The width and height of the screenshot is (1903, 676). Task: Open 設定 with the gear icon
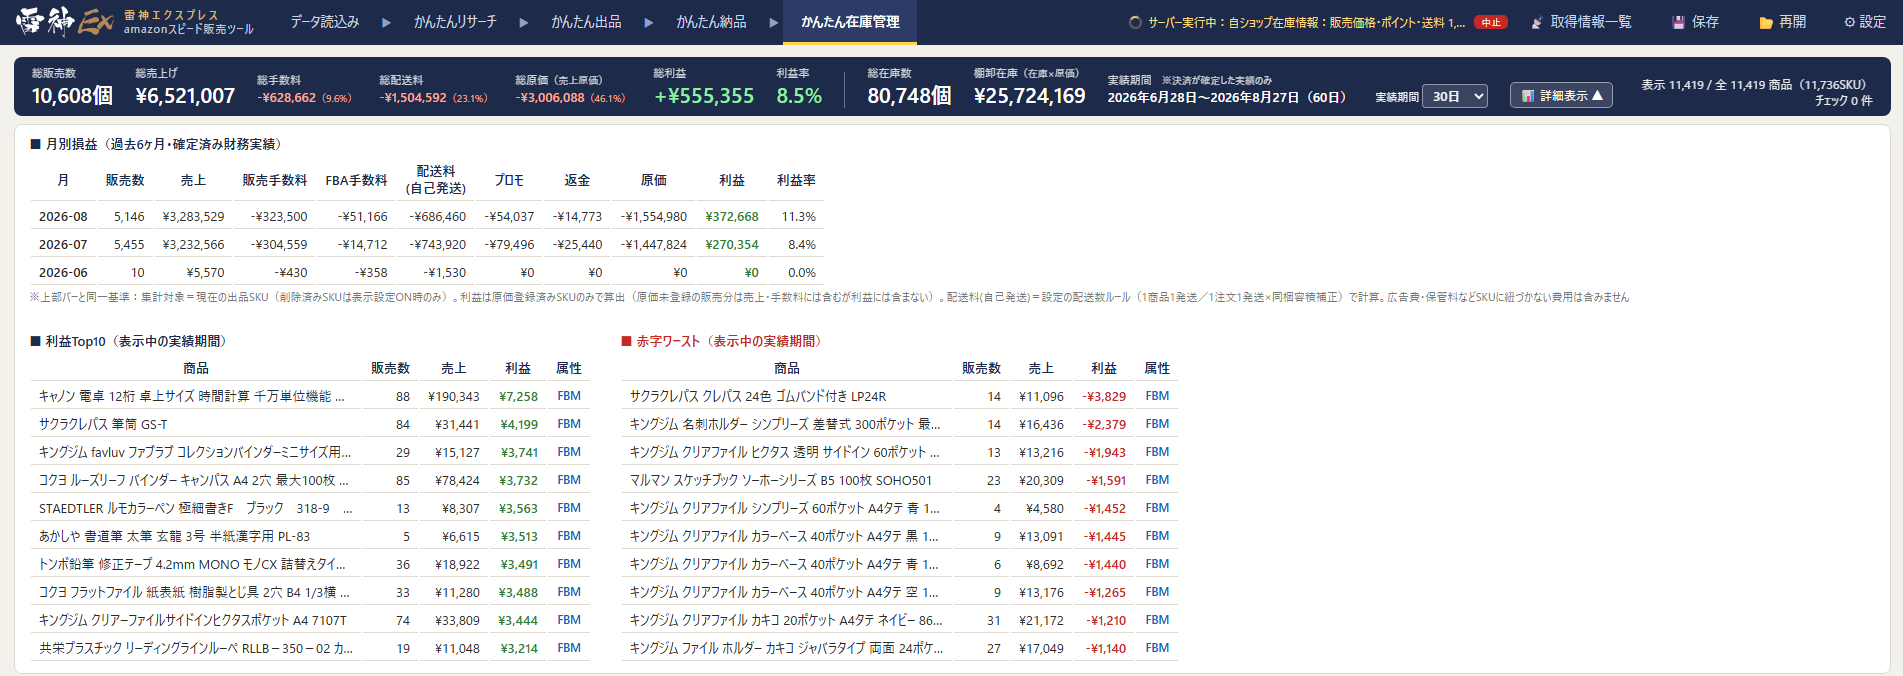[1865, 22]
